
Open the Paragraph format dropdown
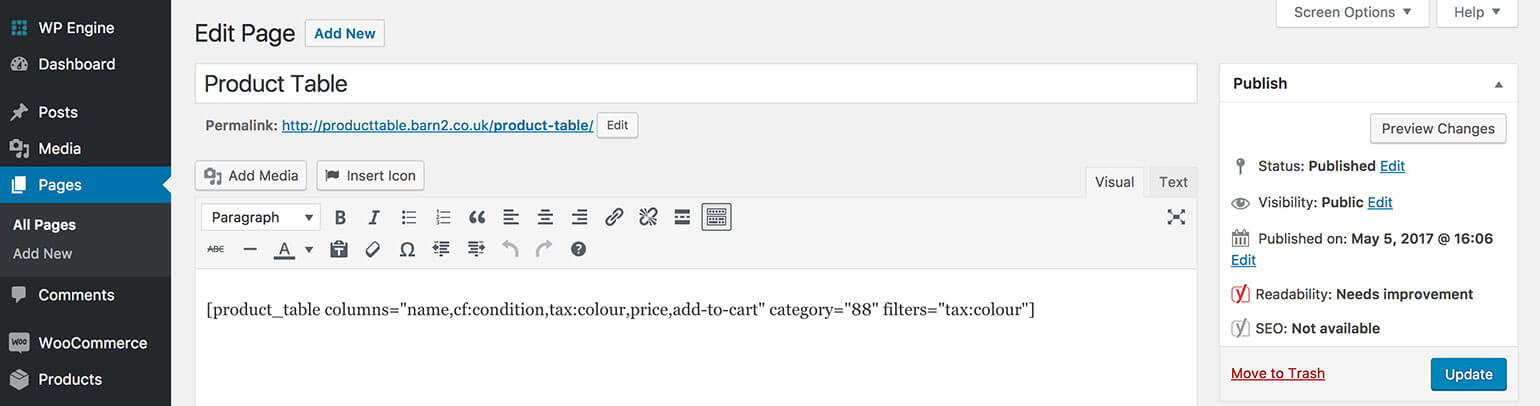pos(261,217)
